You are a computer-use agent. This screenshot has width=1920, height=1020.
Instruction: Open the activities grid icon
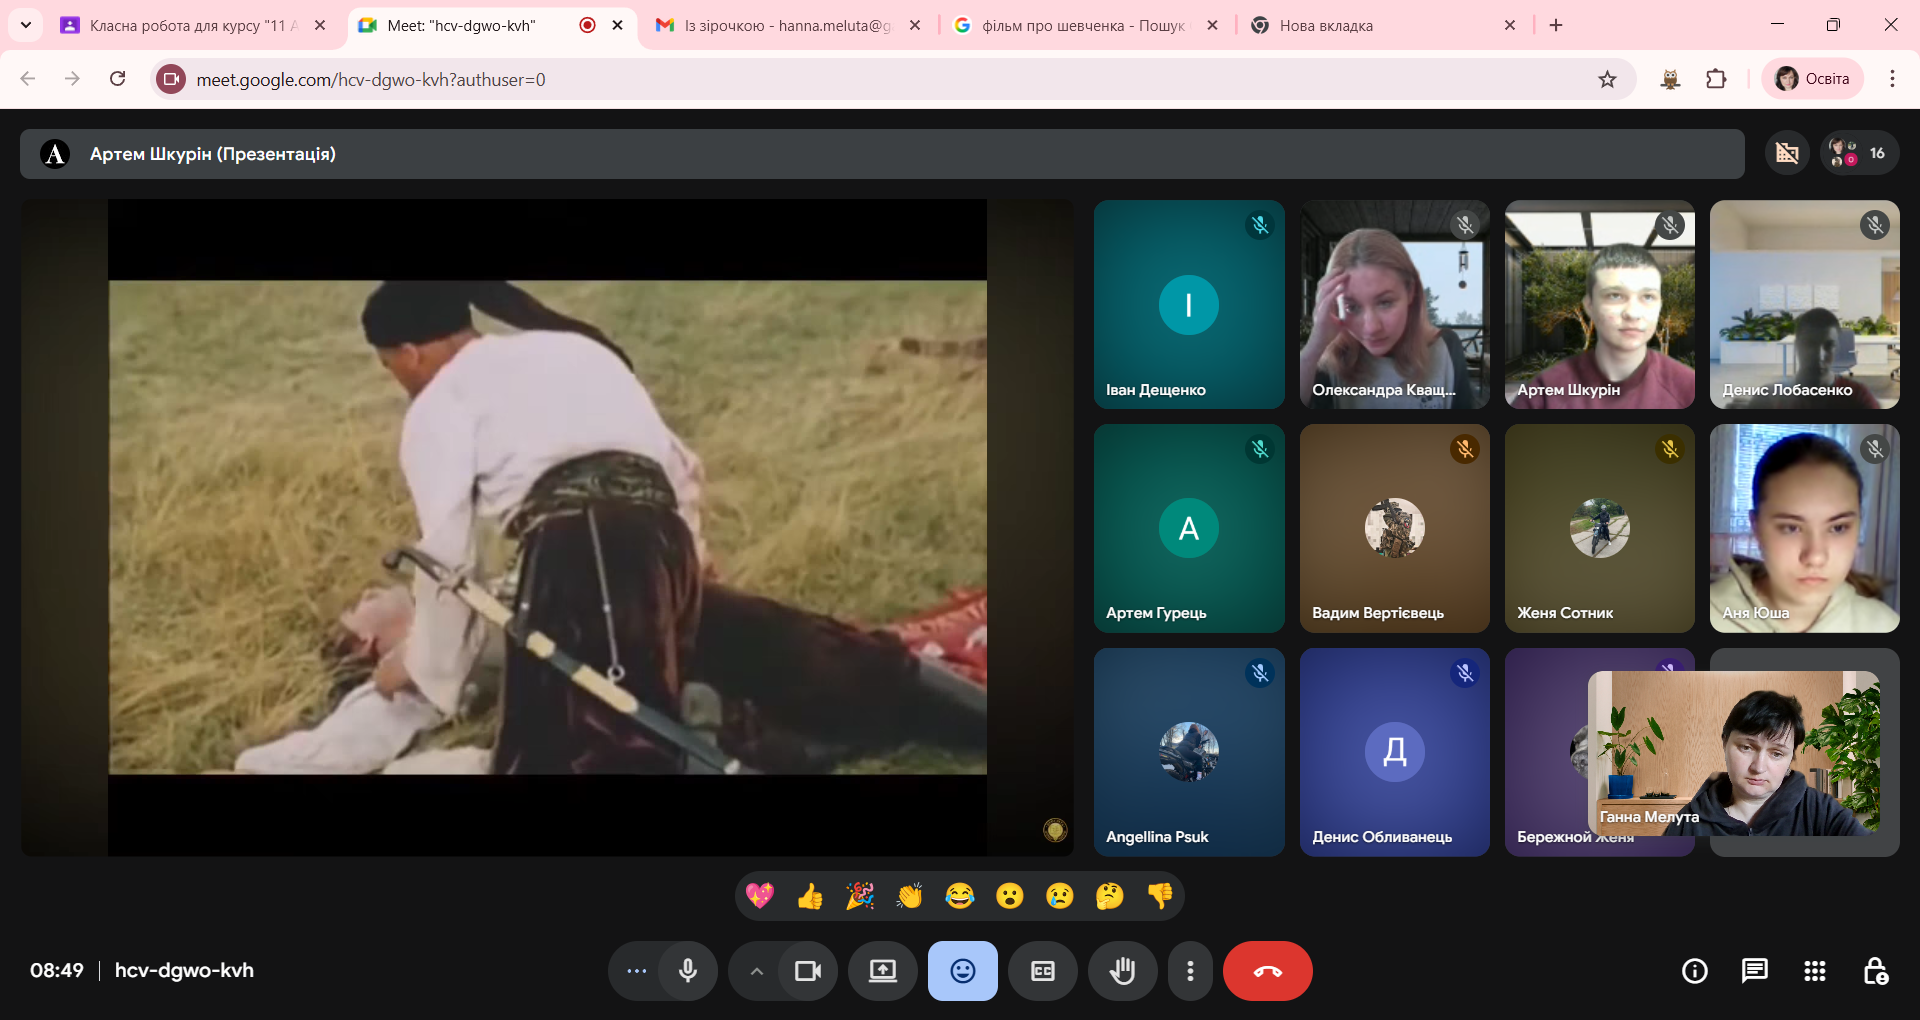(x=1815, y=971)
